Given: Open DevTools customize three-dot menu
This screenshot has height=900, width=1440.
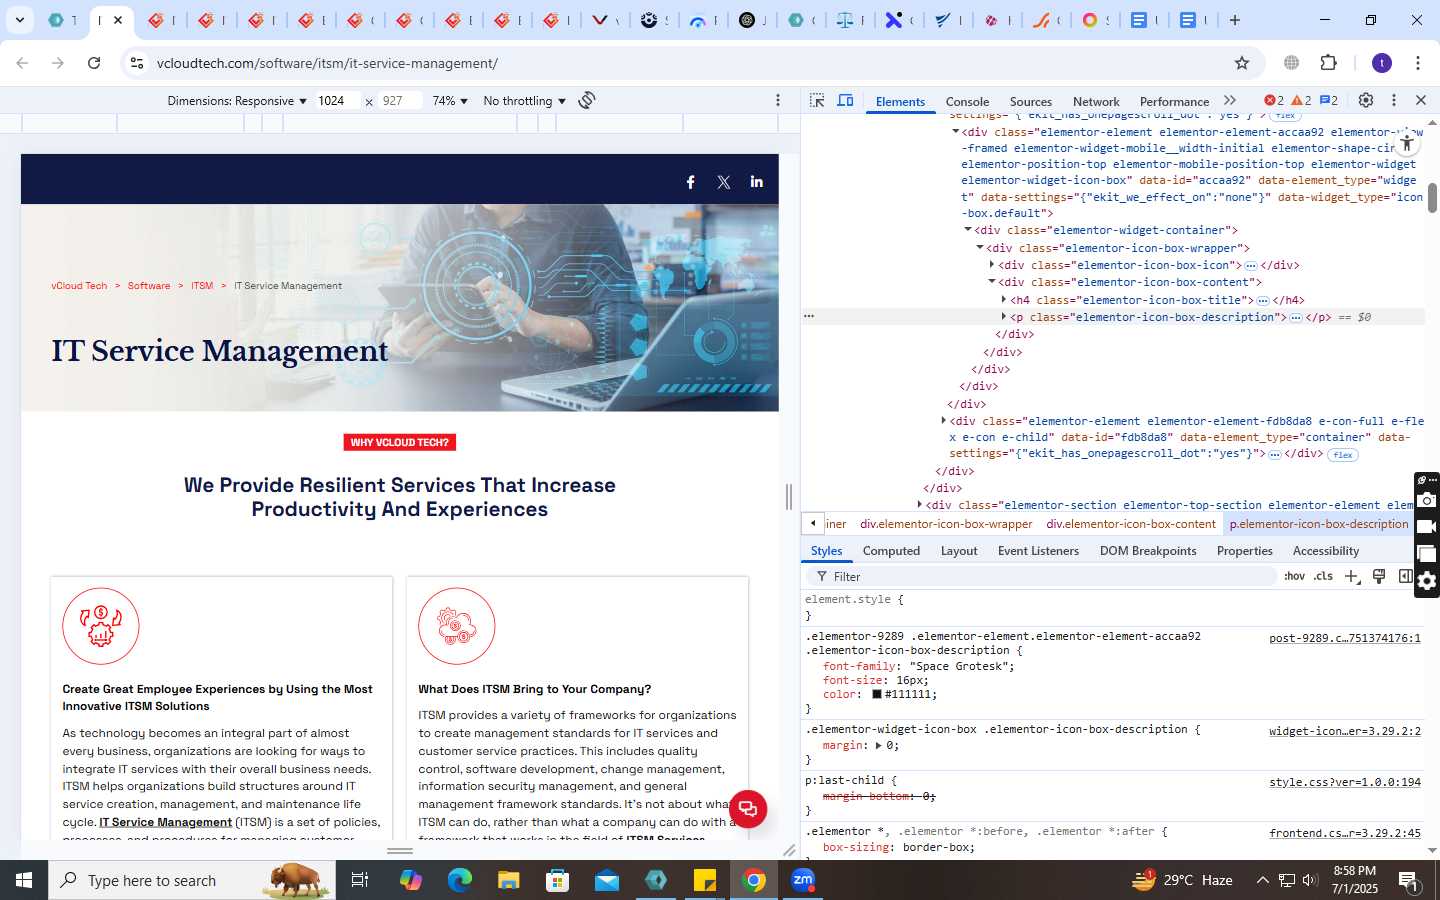Looking at the screenshot, I should pyautogui.click(x=1393, y=100).
